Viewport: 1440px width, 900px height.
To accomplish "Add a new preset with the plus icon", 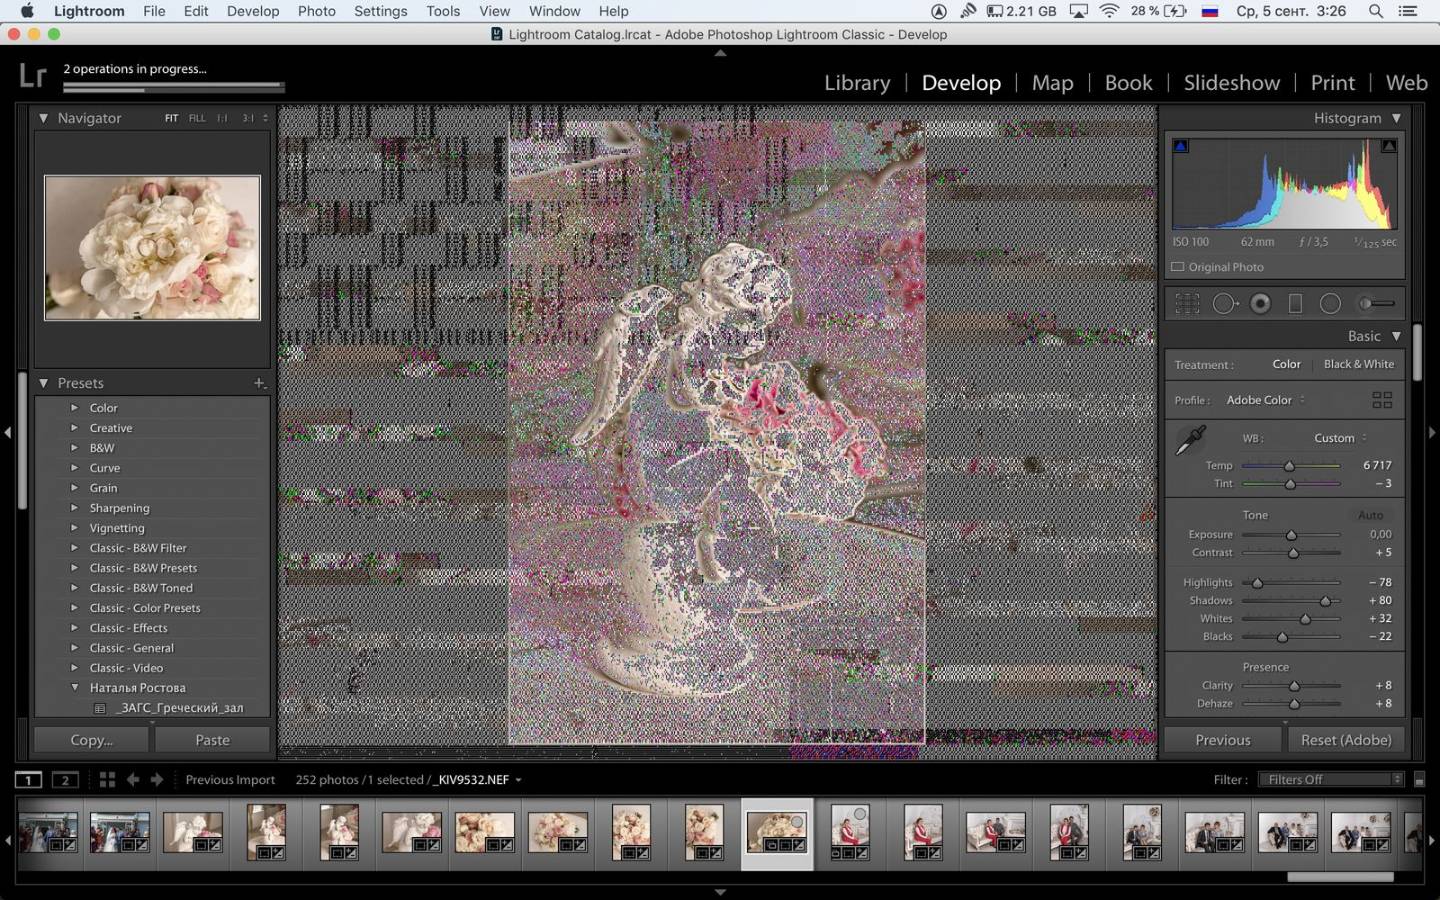I will point(259,383).
